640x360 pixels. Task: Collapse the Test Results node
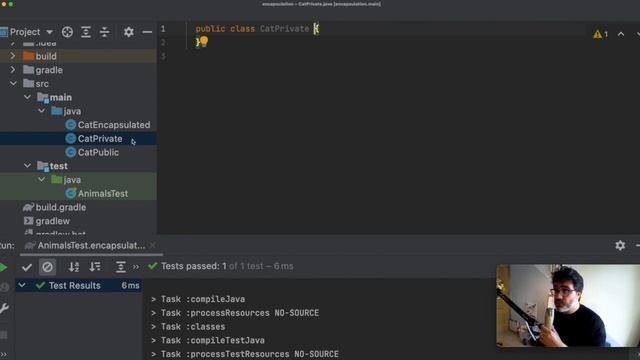(22, 285)
